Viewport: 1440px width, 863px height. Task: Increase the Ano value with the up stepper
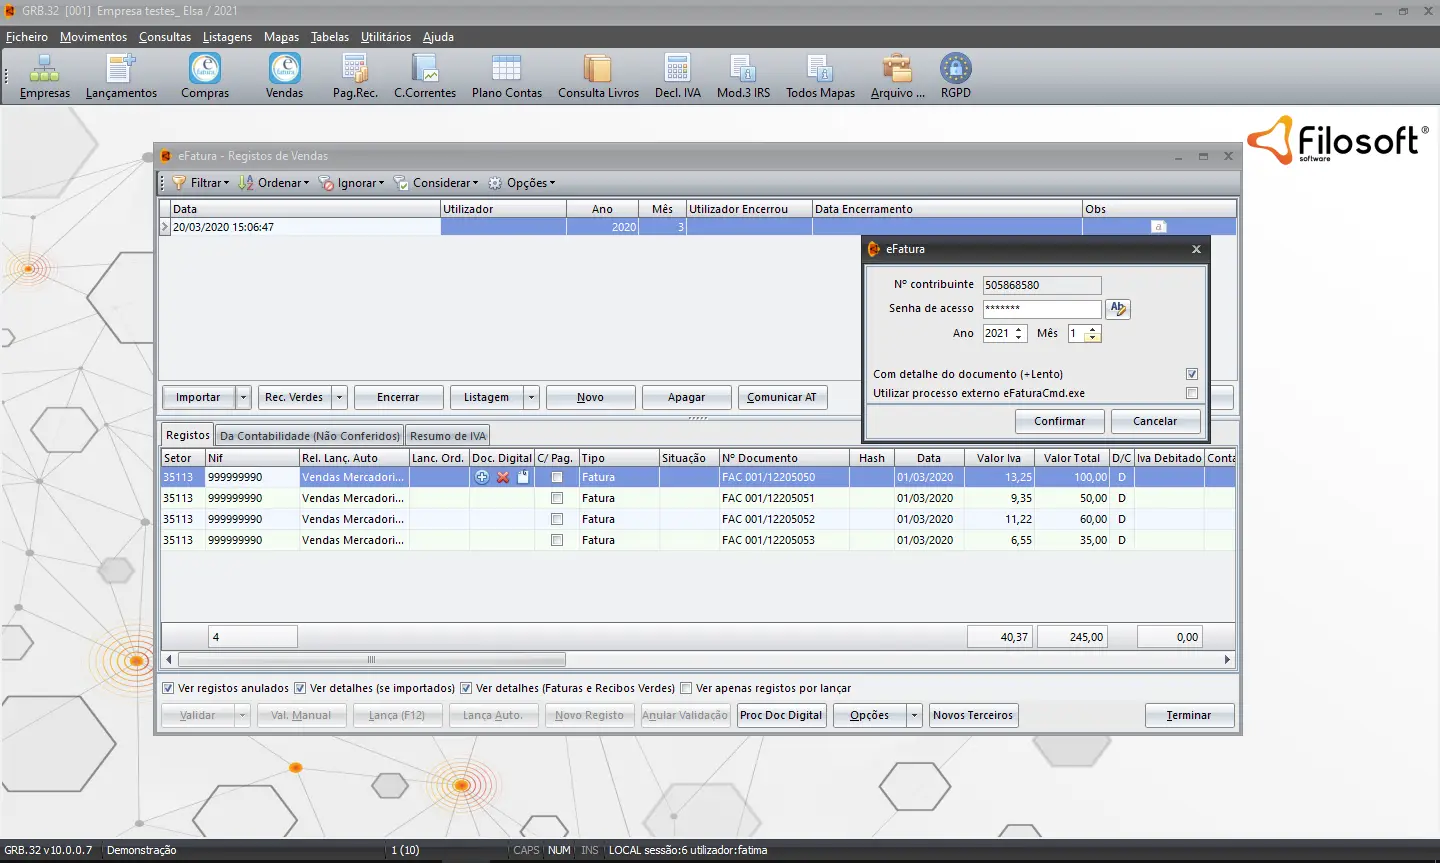click(1019, 329)
